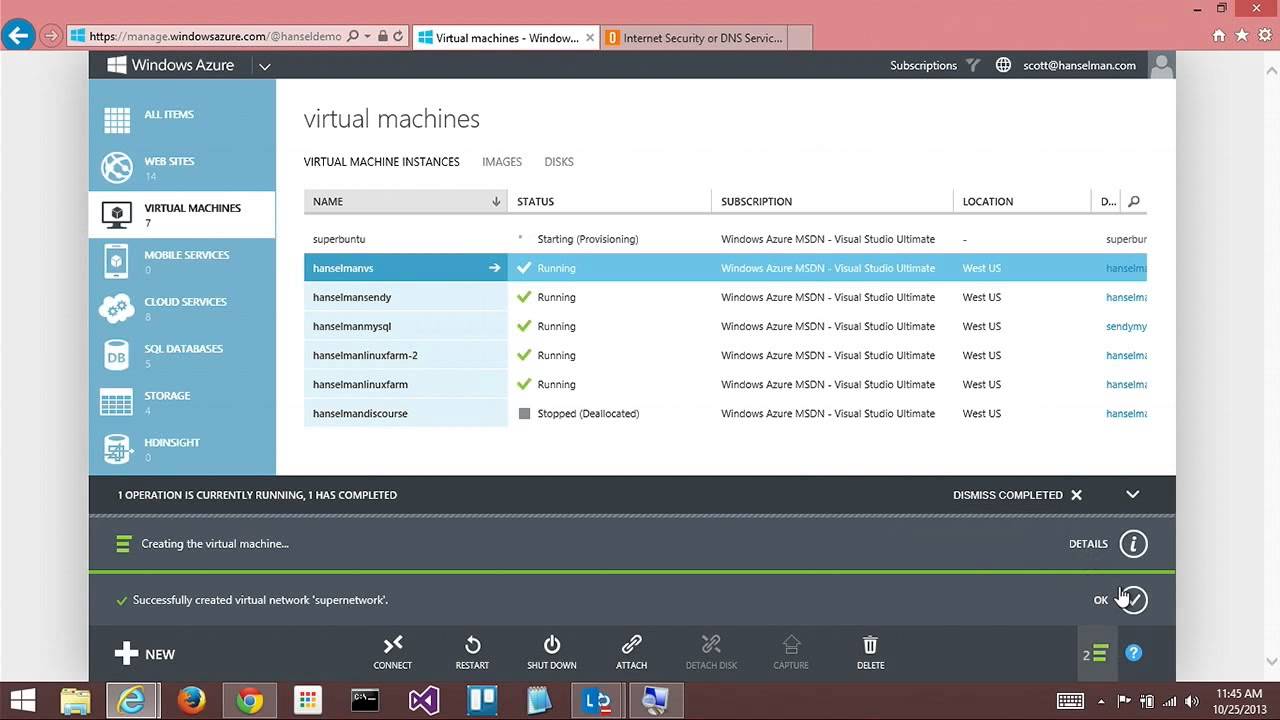
Task: Open Cloud Services in the sidebar
Action: pos(182,308)
